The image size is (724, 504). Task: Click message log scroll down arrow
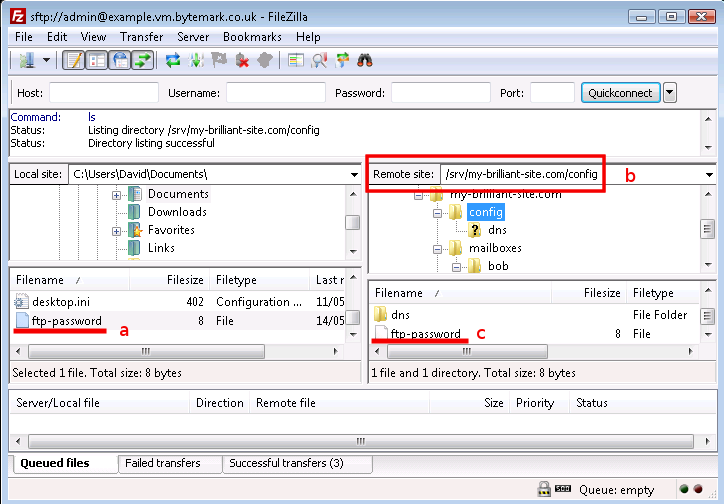tap(708, 148)
